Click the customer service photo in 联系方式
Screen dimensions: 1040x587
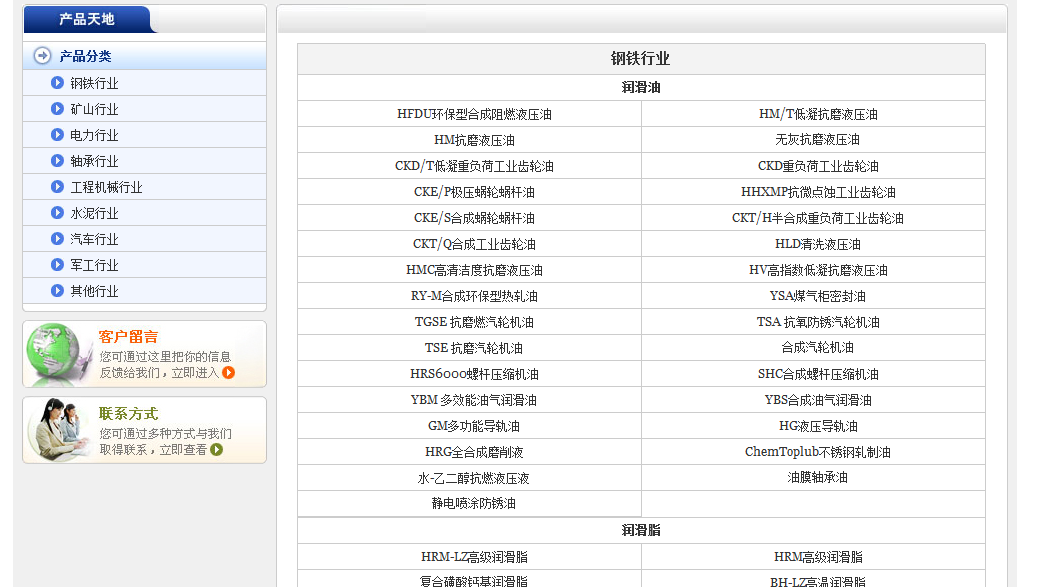point(58,430)
